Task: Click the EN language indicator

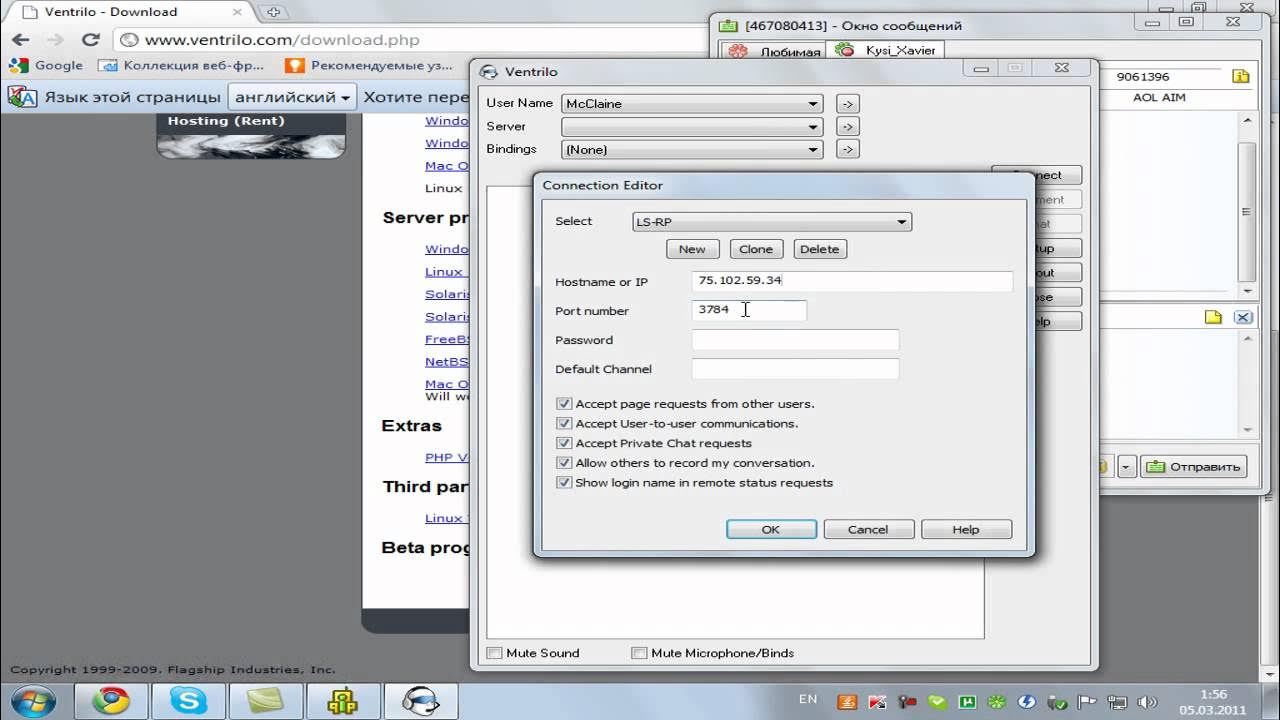Action: pos(808,699)
